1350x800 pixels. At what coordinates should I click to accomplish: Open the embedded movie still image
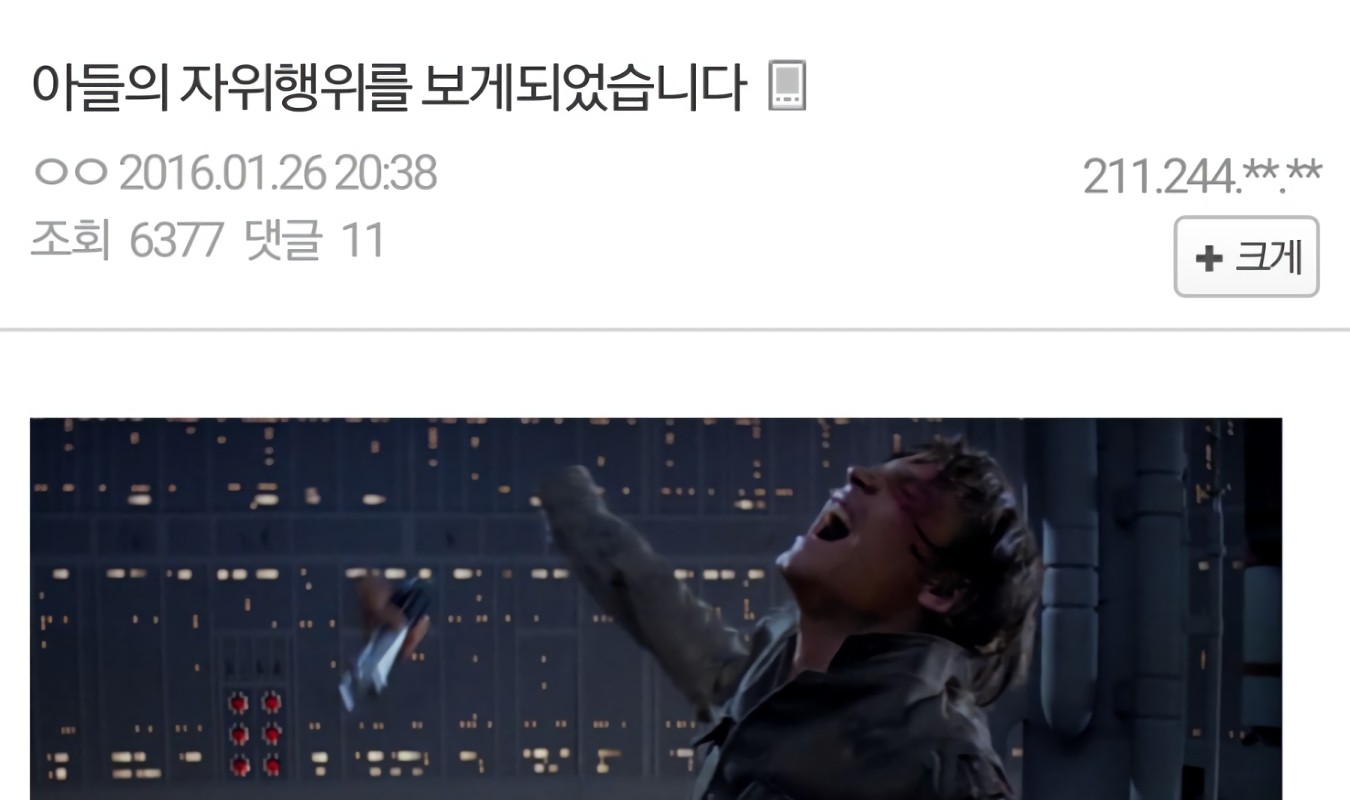click(x=656, y=609)
